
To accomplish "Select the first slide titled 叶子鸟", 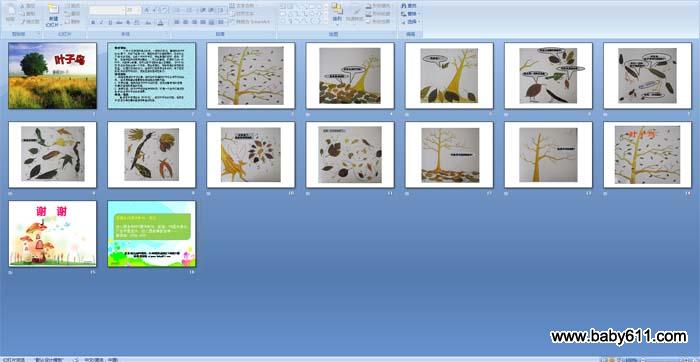I will coord(53,76).
